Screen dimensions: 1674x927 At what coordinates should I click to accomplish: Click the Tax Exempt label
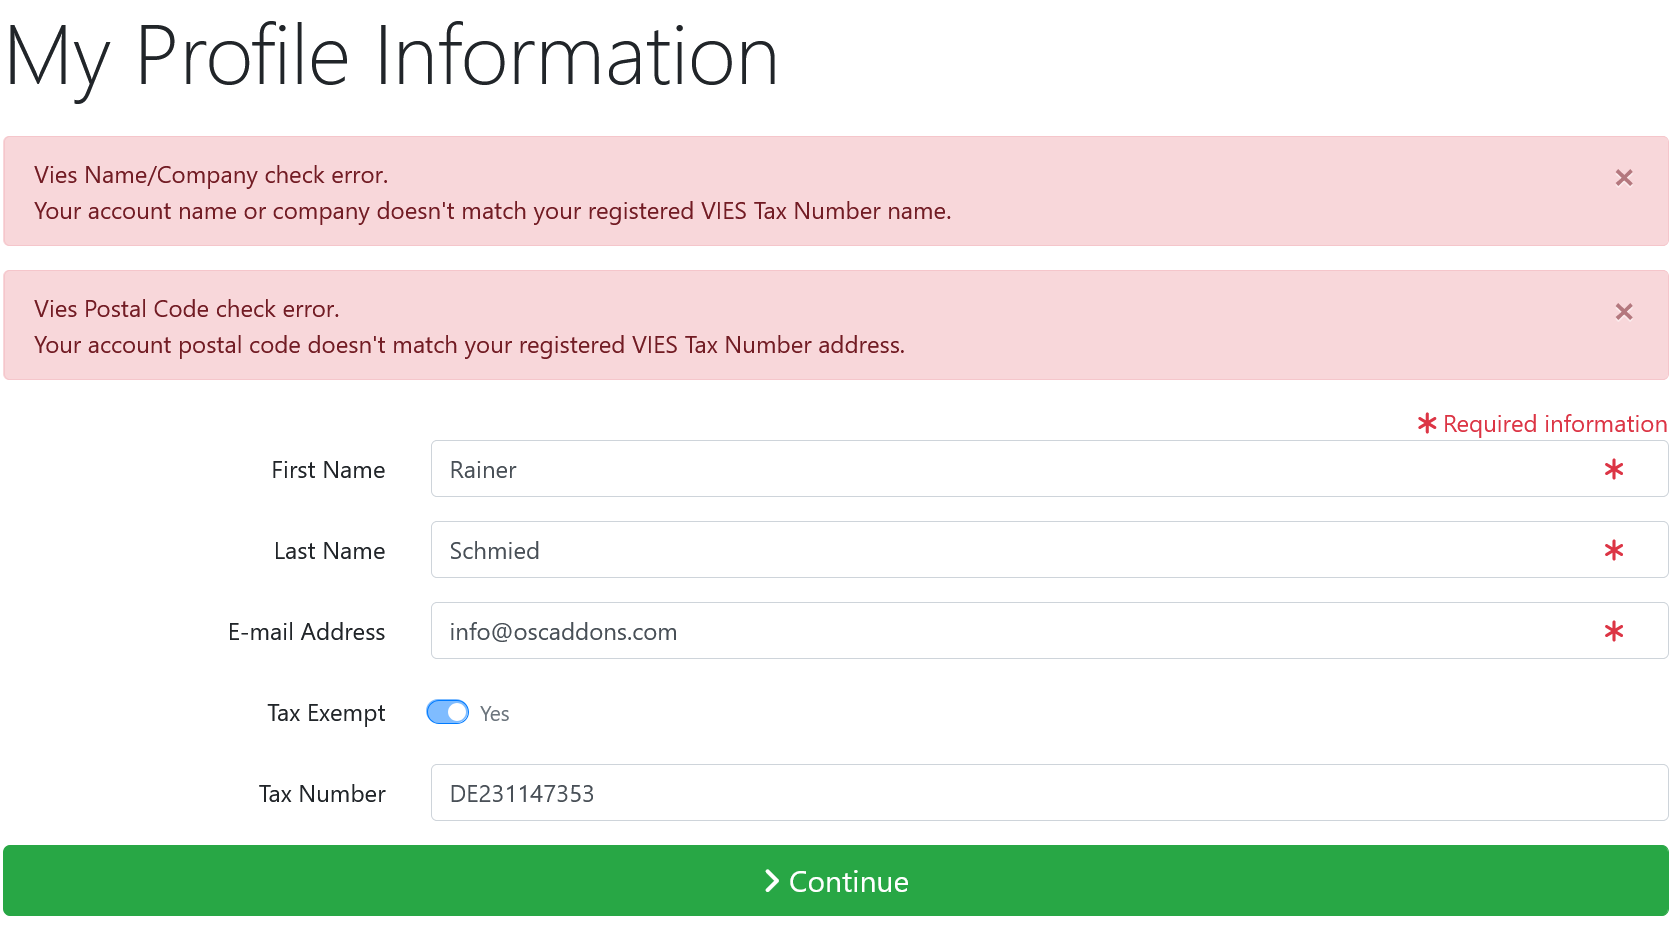[x=326, y=713]
